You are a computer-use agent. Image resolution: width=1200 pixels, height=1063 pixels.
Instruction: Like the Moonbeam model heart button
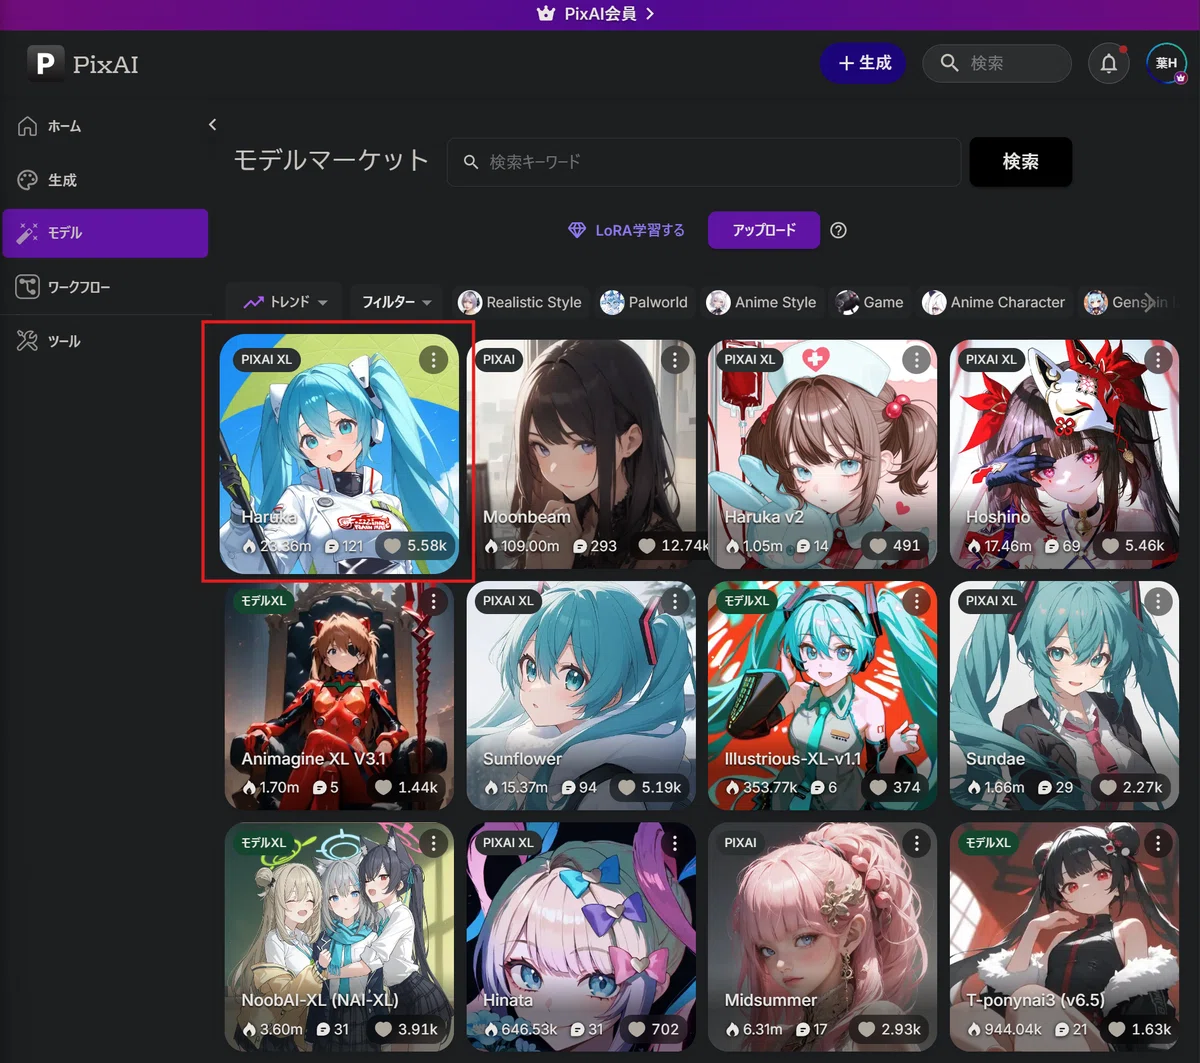pyautogui.click(x=673, y=546)
